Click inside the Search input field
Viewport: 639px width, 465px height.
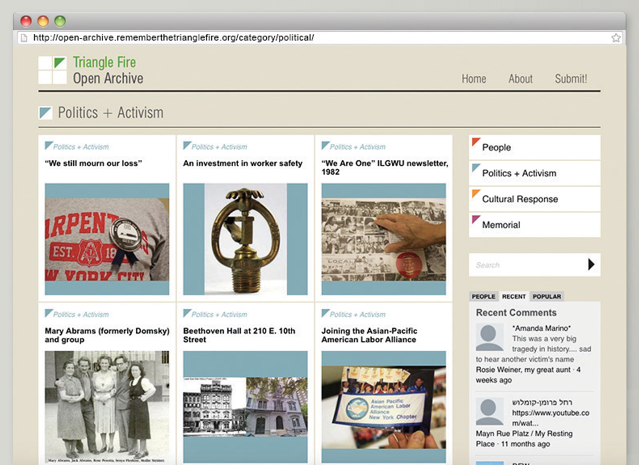click(525, 265)
